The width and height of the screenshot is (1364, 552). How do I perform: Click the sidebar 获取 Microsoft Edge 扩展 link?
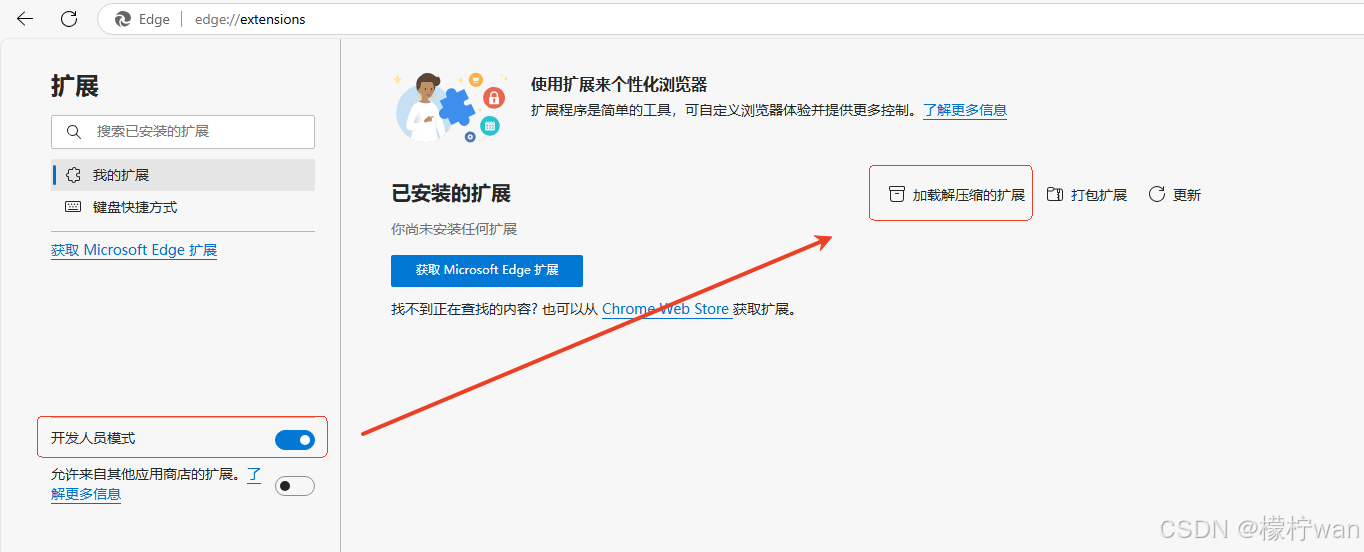pos(134,250)
